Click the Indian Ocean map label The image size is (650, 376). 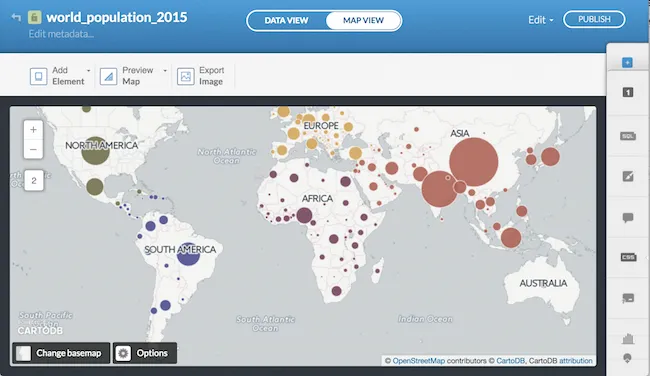[x=425, y=319]
